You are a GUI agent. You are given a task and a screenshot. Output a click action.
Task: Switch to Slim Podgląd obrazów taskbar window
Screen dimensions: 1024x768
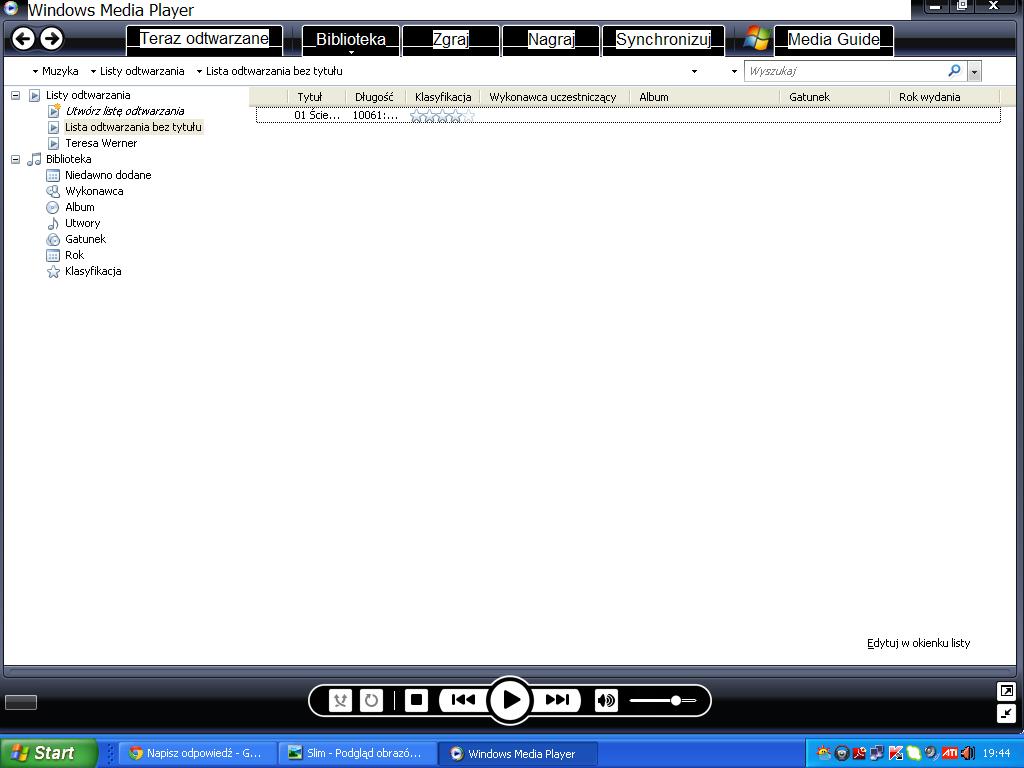356,753
